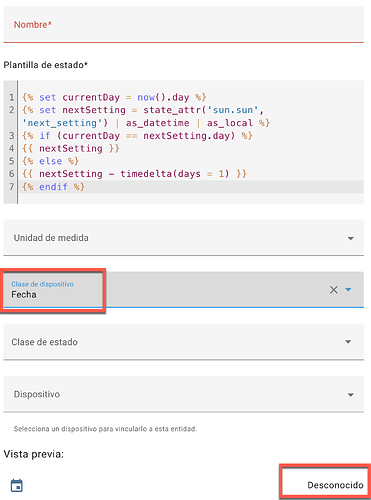
Task: Expand the Clase de dispositivo arrow
Action: pyautogui.click(x=348, y=290)
